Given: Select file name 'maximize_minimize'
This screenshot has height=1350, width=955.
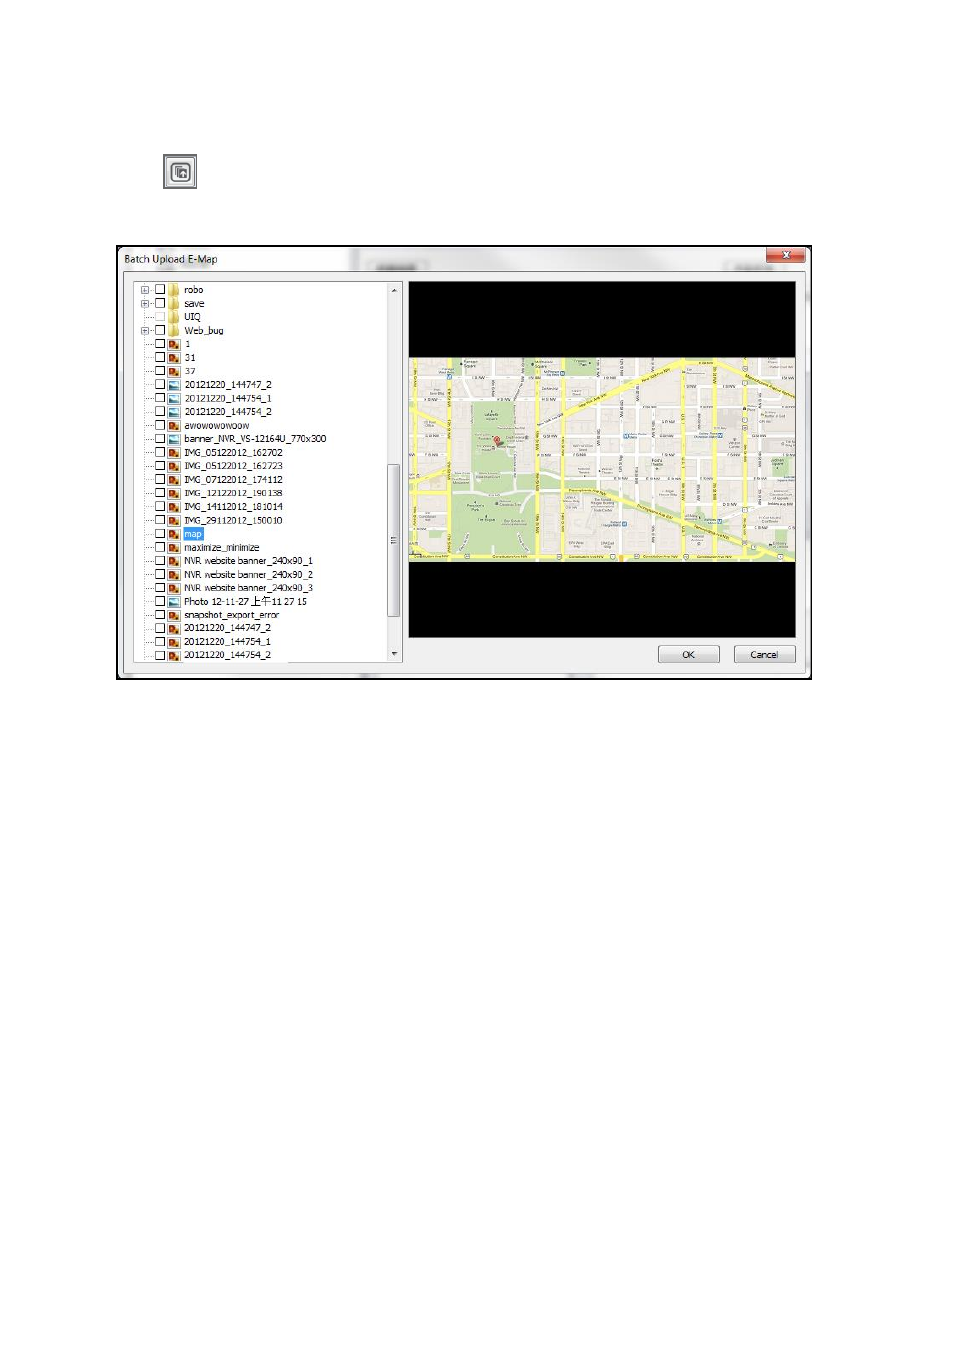Looking at the screenshot, I should [x=221, y=547].
